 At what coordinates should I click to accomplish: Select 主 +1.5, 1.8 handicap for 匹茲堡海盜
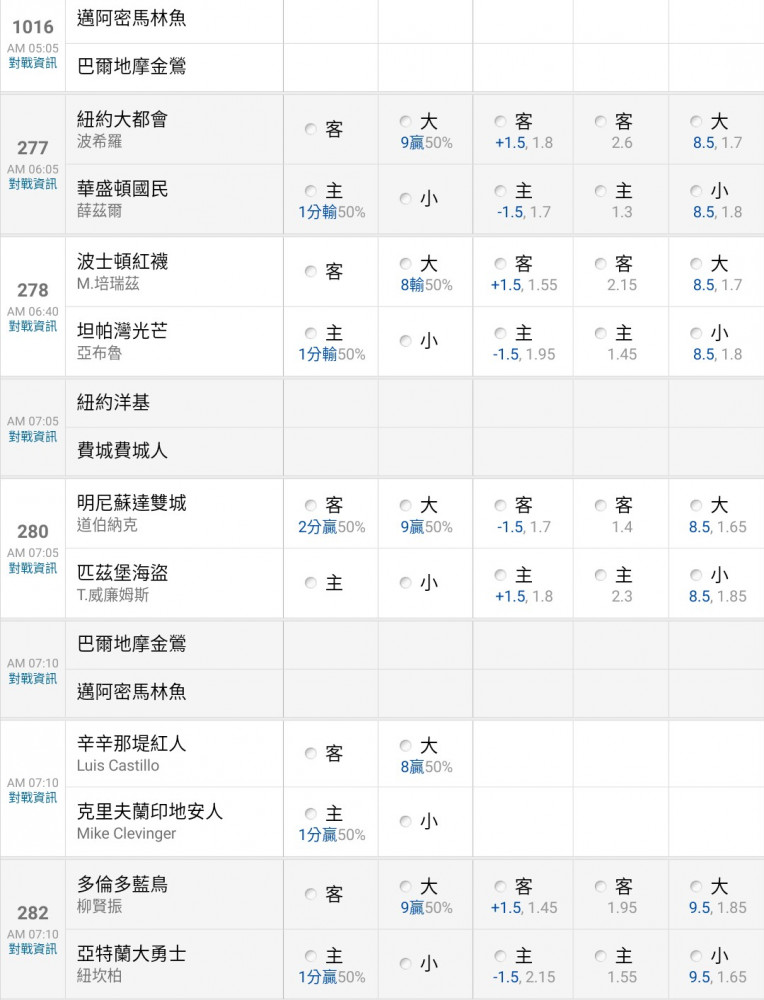[501, 575]
